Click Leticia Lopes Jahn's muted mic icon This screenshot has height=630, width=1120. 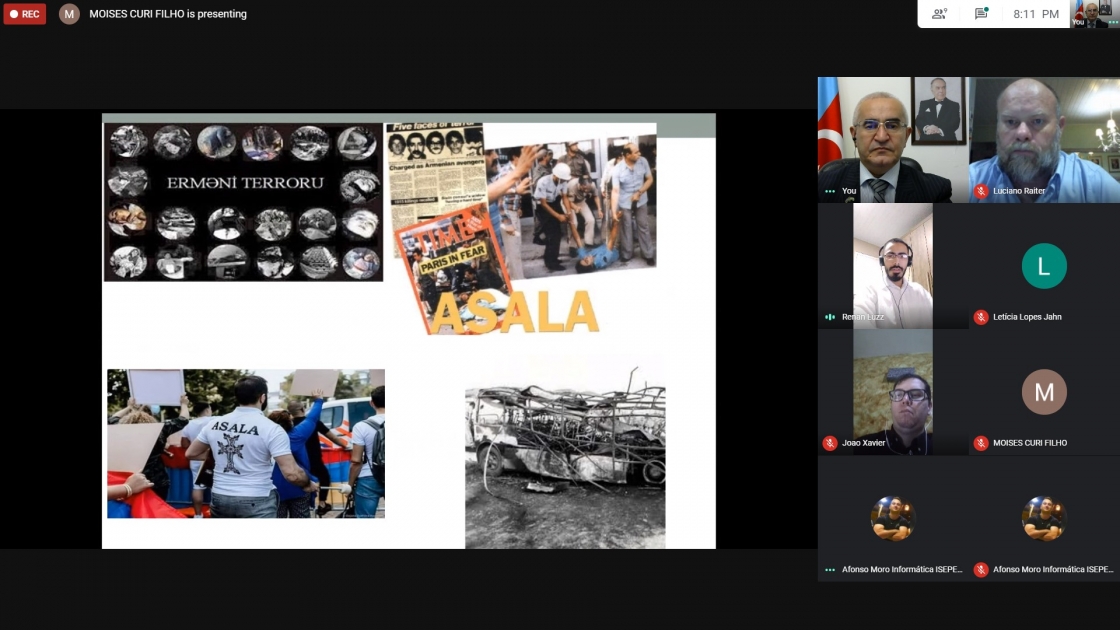click(x=981, y=316)
